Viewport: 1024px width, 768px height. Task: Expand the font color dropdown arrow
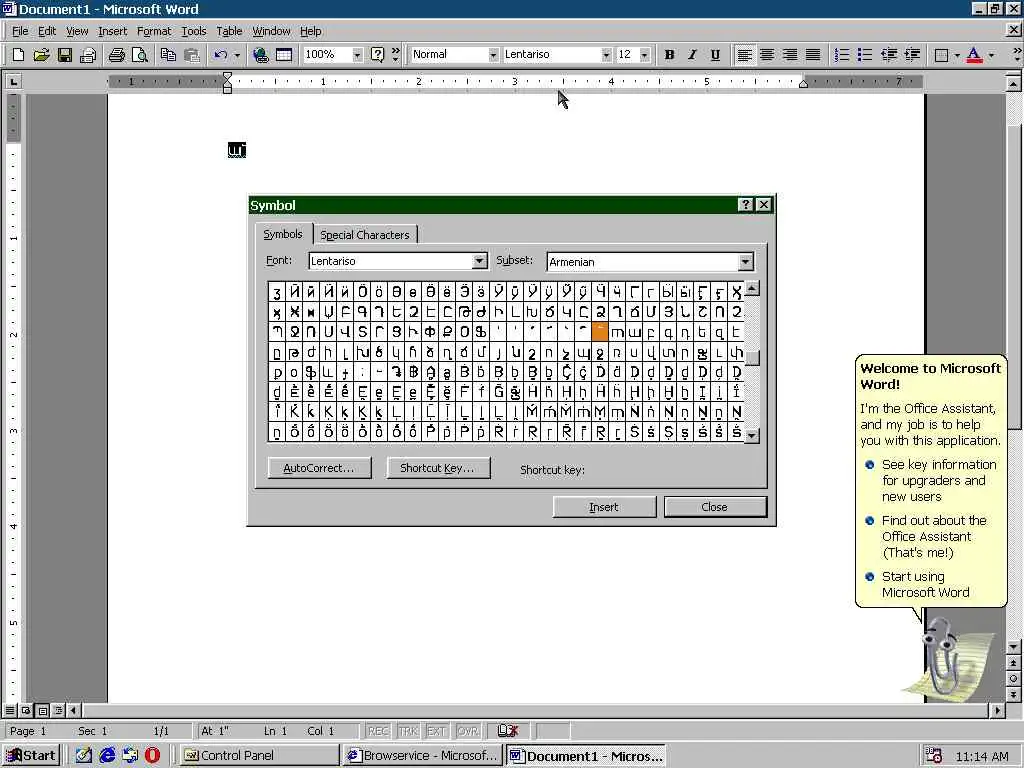991,55
